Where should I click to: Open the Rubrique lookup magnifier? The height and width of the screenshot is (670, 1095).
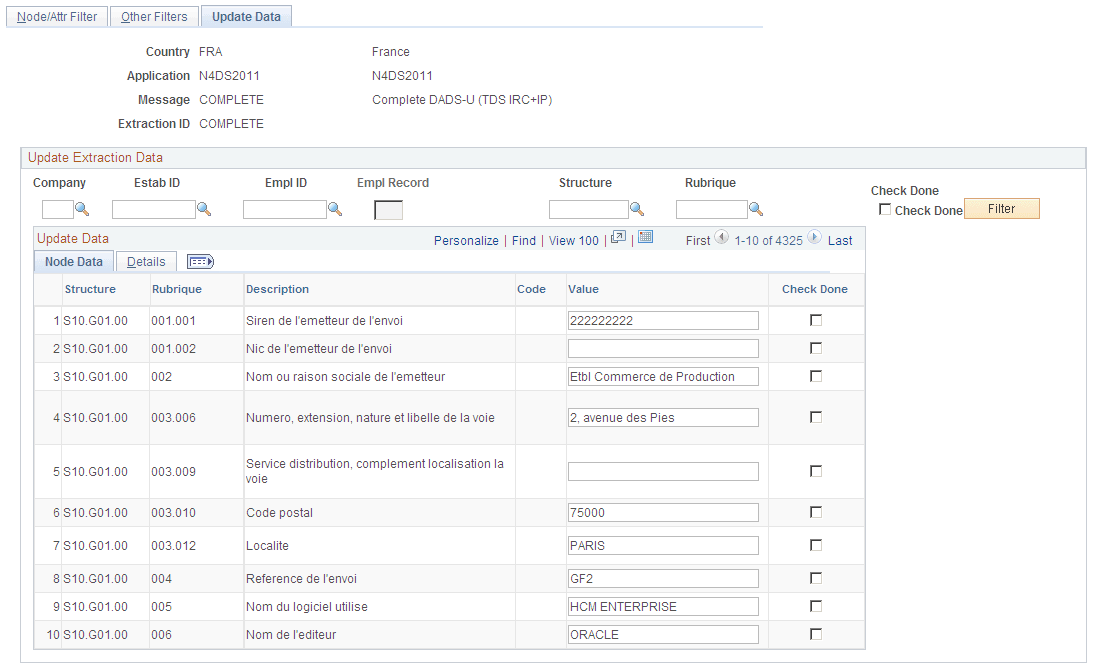[756, 209]
